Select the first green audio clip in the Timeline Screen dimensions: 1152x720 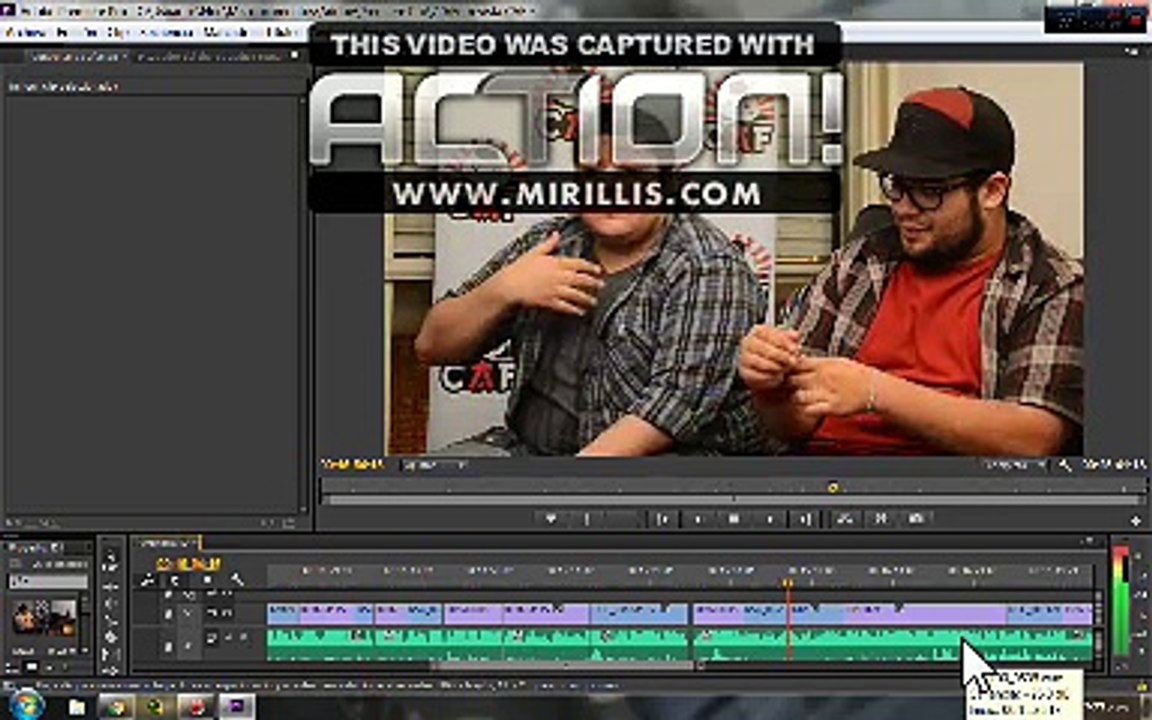tap(320, 644)
